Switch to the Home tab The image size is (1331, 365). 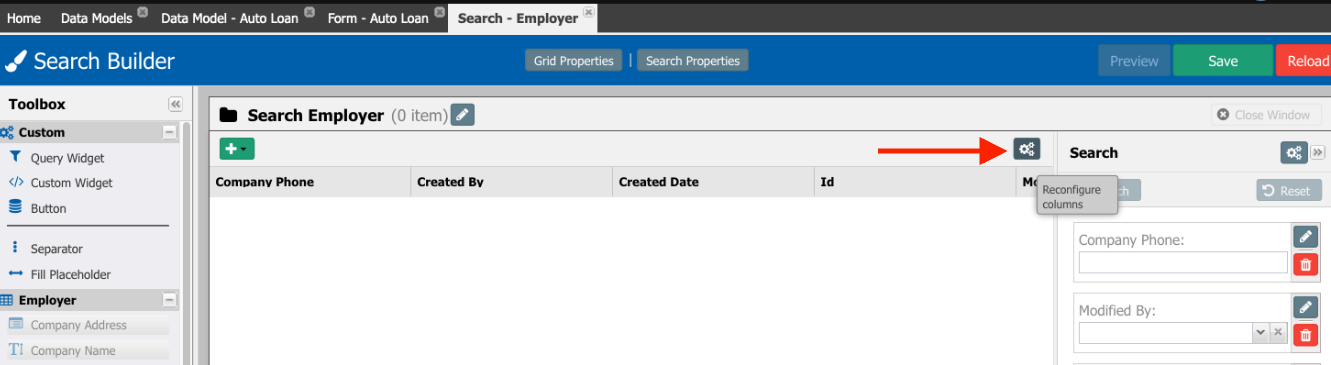click(24, 18)
